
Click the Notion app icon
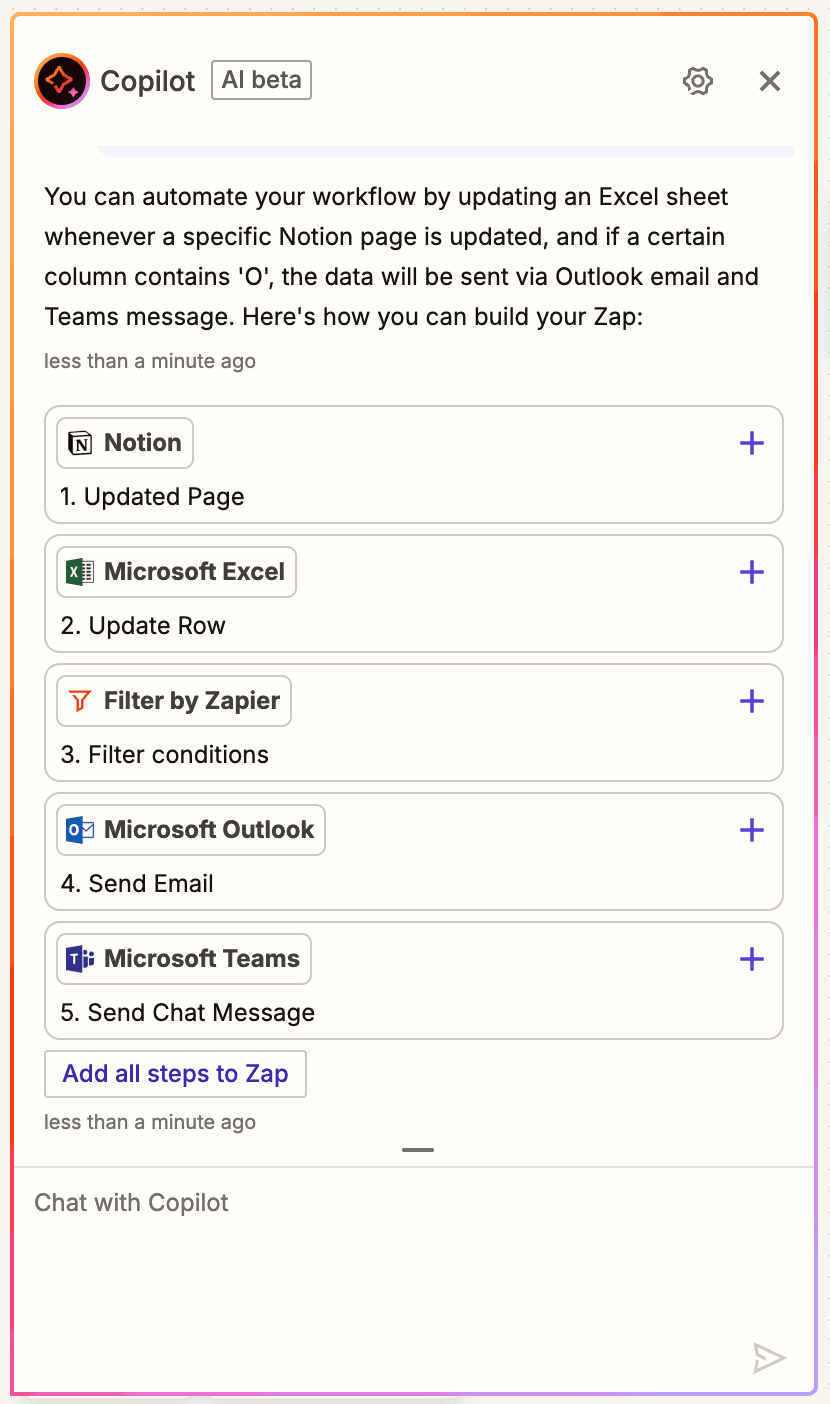[x=80, y=443]
